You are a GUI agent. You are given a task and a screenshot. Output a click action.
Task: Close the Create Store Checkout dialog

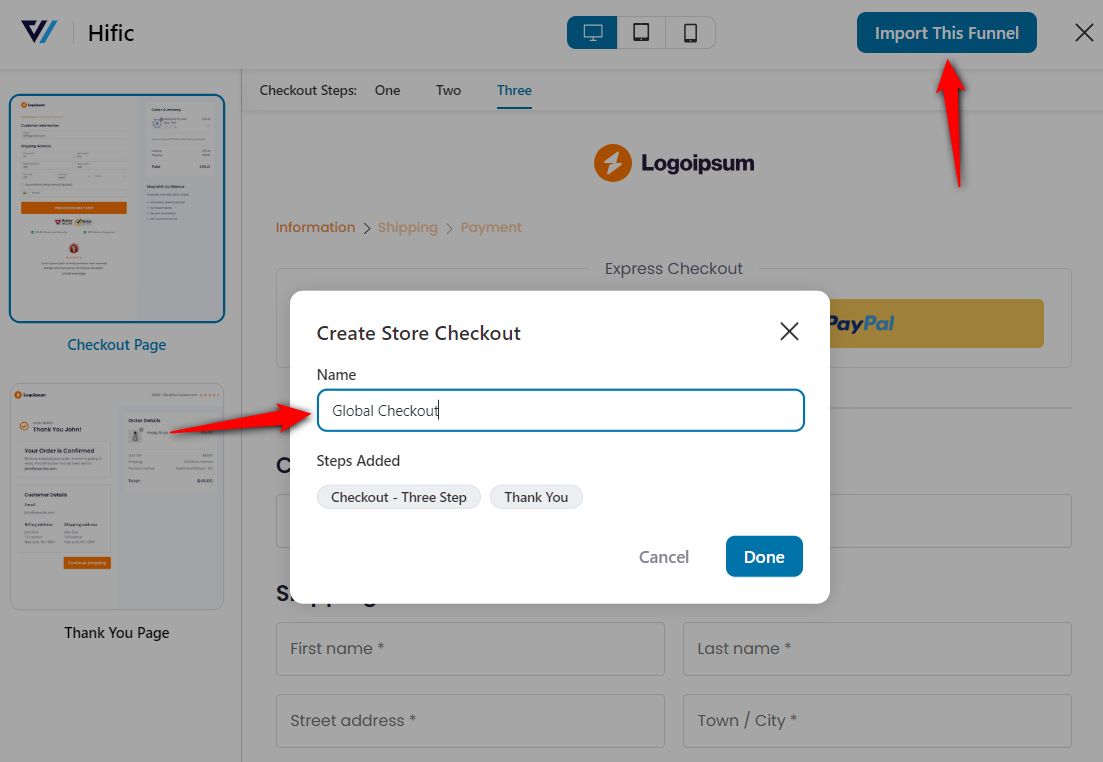[x=789, y=331]
